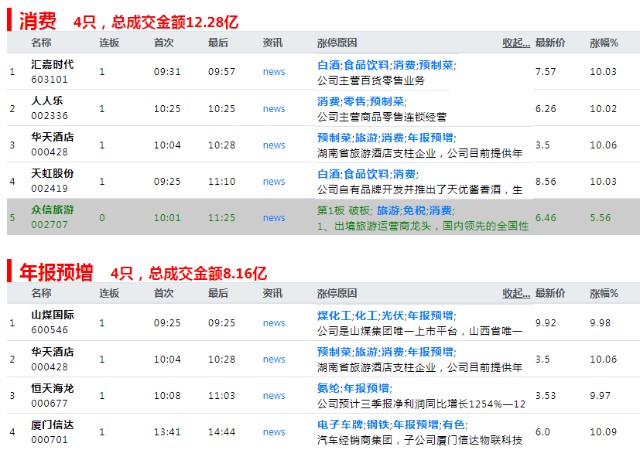Image resolution: width=640 pixels, height=450 pixels.
Task: Click first limit-up time 13:41
Action: pos(167,432)
